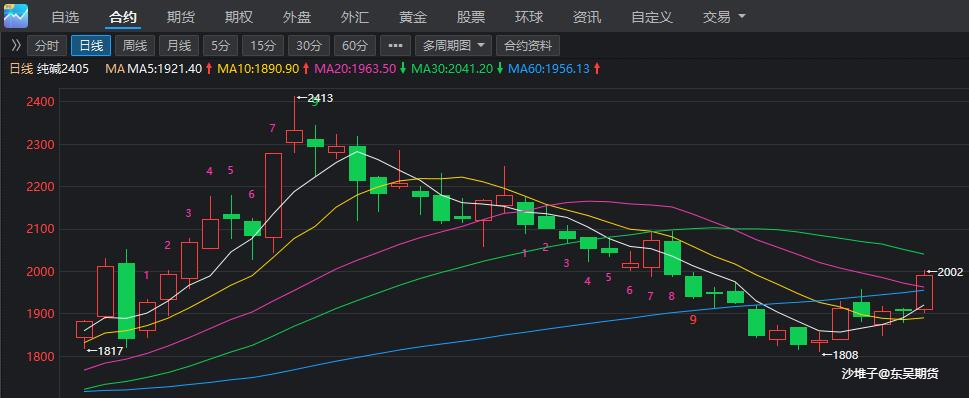This screenshot has width=969, height=398.
Task: Open more periods ellipsis button
Action: coord(396,46)
